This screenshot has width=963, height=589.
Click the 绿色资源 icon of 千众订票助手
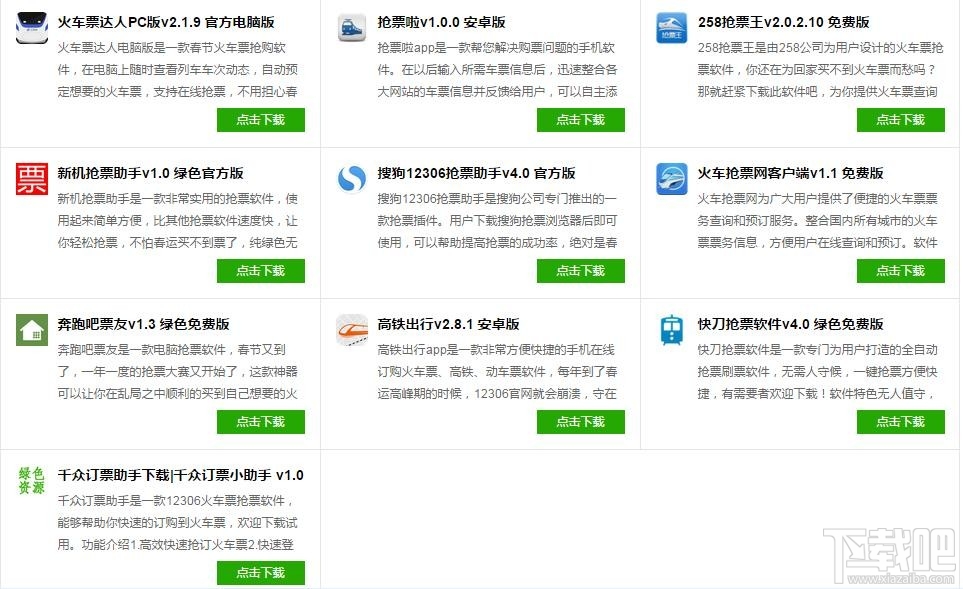(32, 481)
